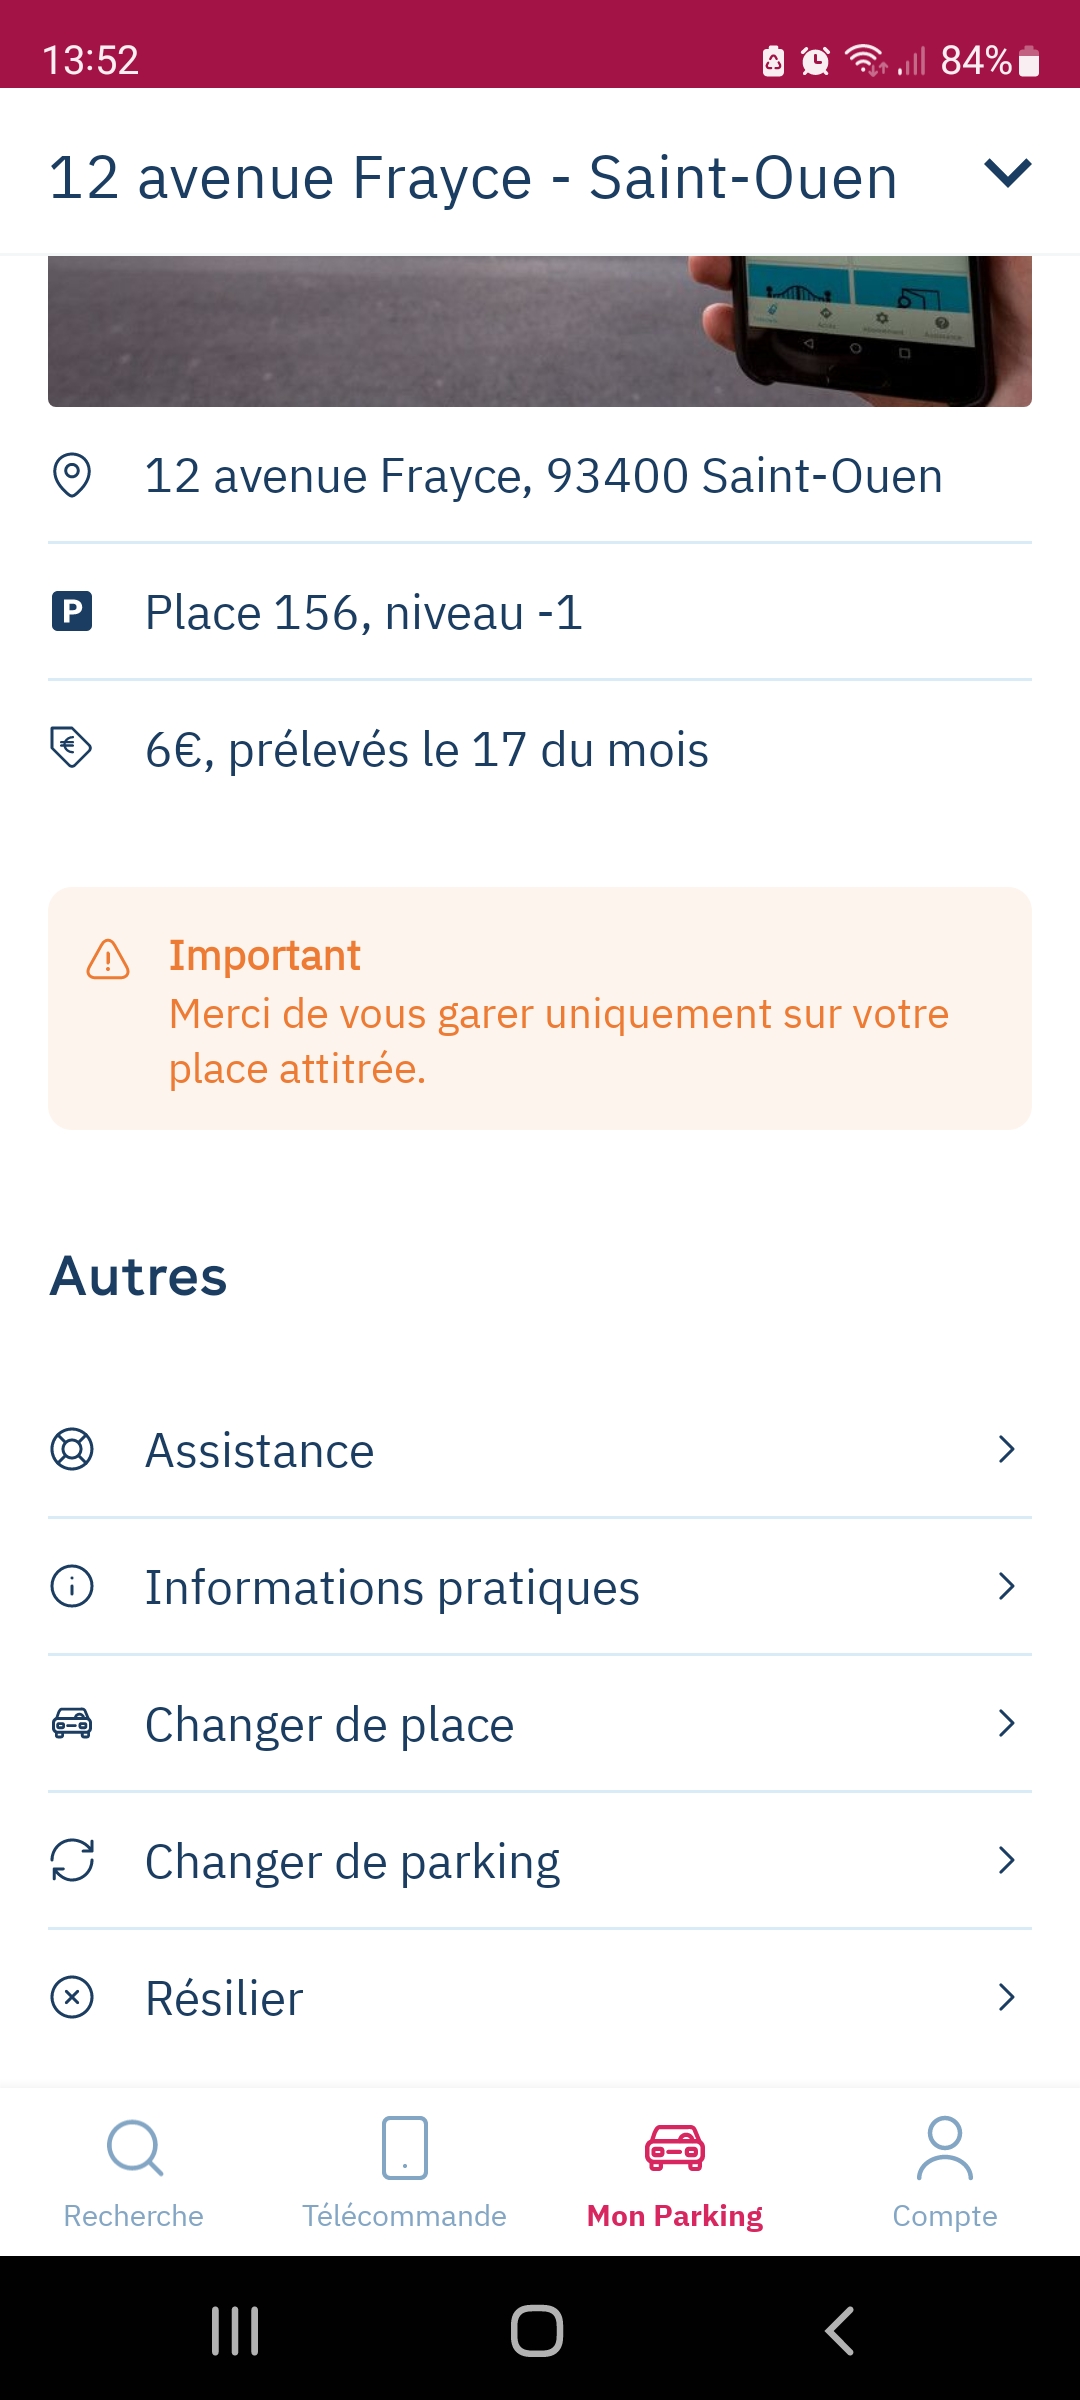
Task: Tap the Informations pratiques info icon
Action: [x=72, y=1586]
